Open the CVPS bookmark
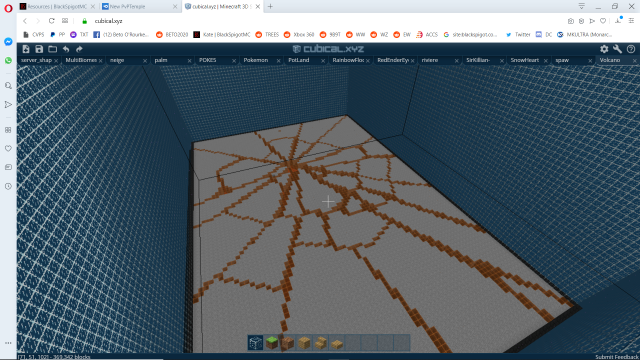Viewport: 640px width, 360px height. [34, 35]
